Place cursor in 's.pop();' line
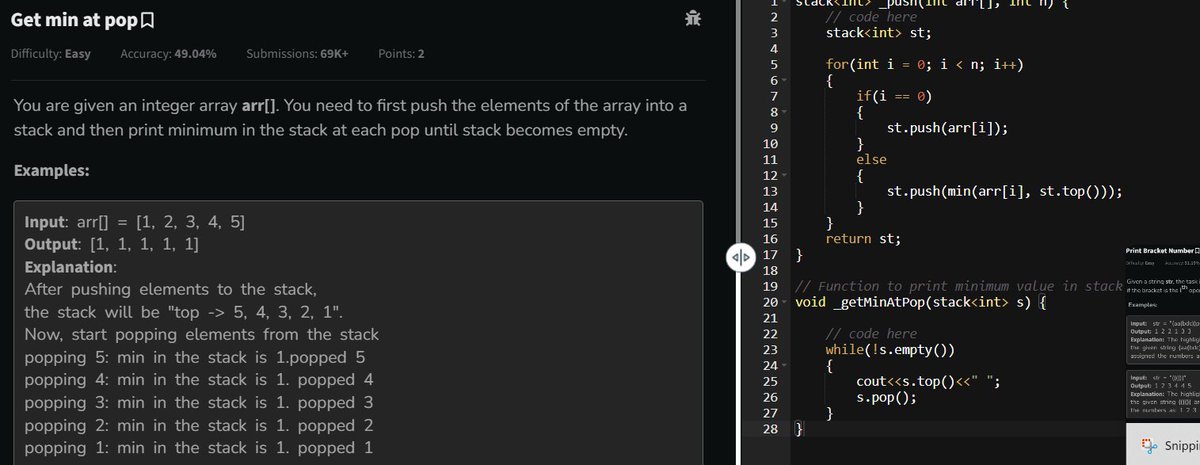Screen dimensions: 1200x465 click(886, 397)
